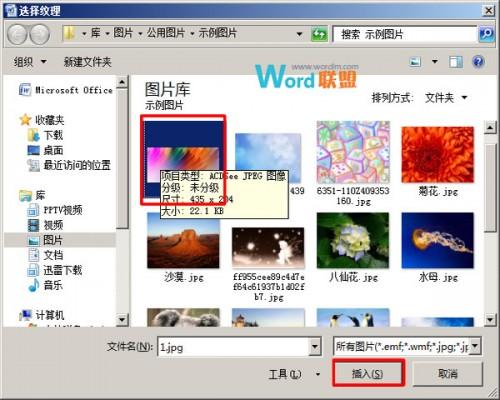This screenshot has height=400, width=500.
Task: Click sidebar scrollbar up arrow
Action: [122, 82]
